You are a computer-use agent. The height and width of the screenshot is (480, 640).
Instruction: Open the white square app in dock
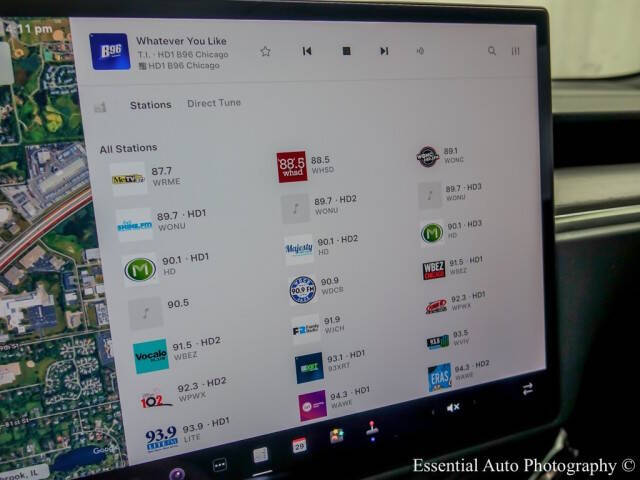click(x=260, y=455)
